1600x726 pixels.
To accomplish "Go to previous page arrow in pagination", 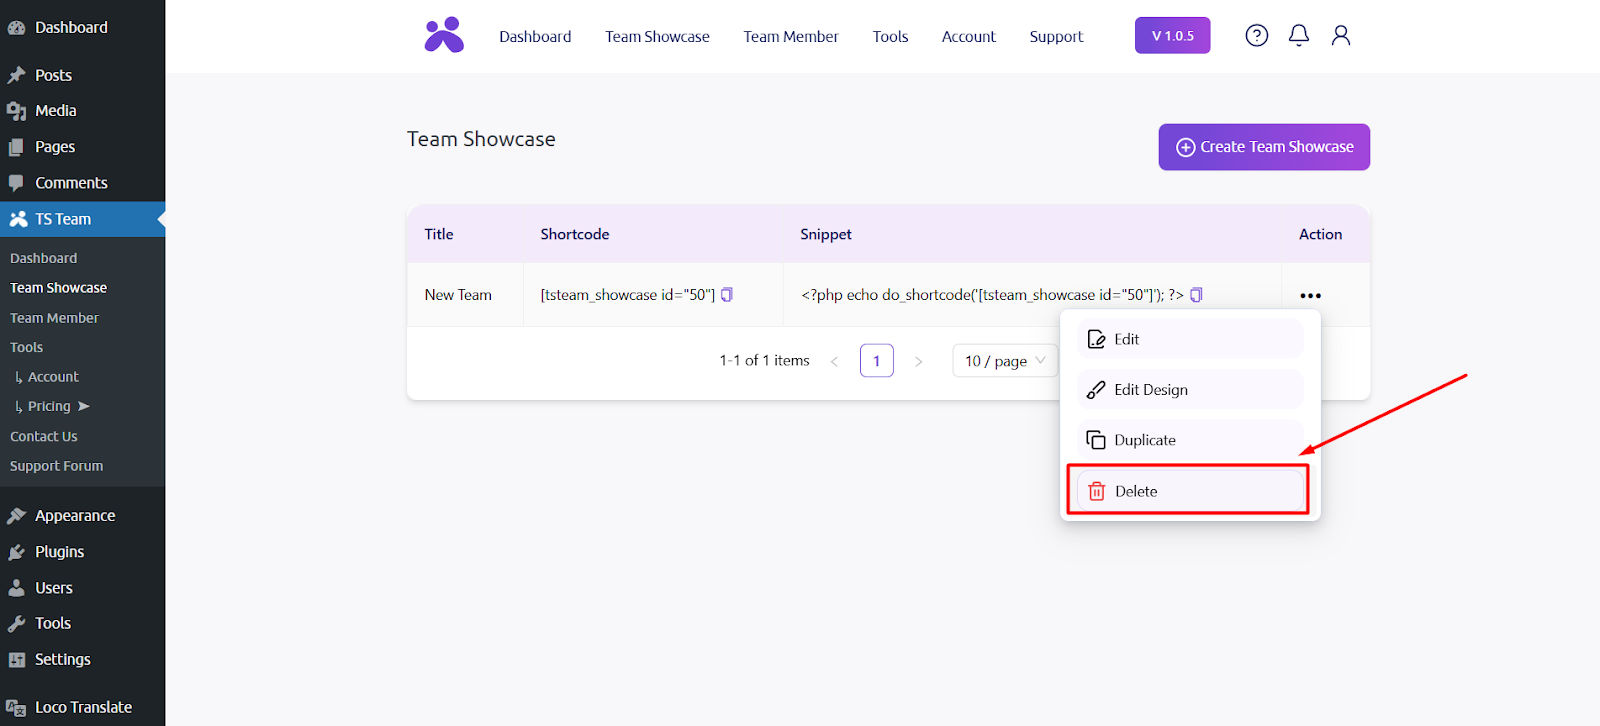I will [x=834, y=361].
